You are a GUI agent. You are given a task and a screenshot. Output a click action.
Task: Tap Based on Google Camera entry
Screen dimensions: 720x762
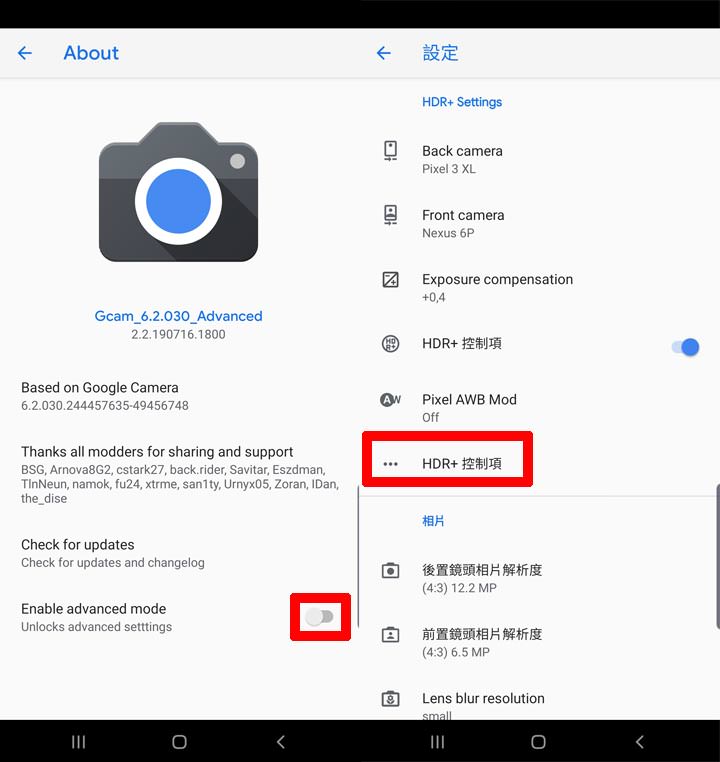pos(180,396)
